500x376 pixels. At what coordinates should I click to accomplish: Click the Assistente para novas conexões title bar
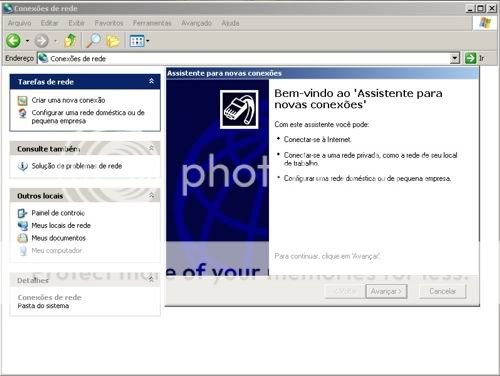322,73
